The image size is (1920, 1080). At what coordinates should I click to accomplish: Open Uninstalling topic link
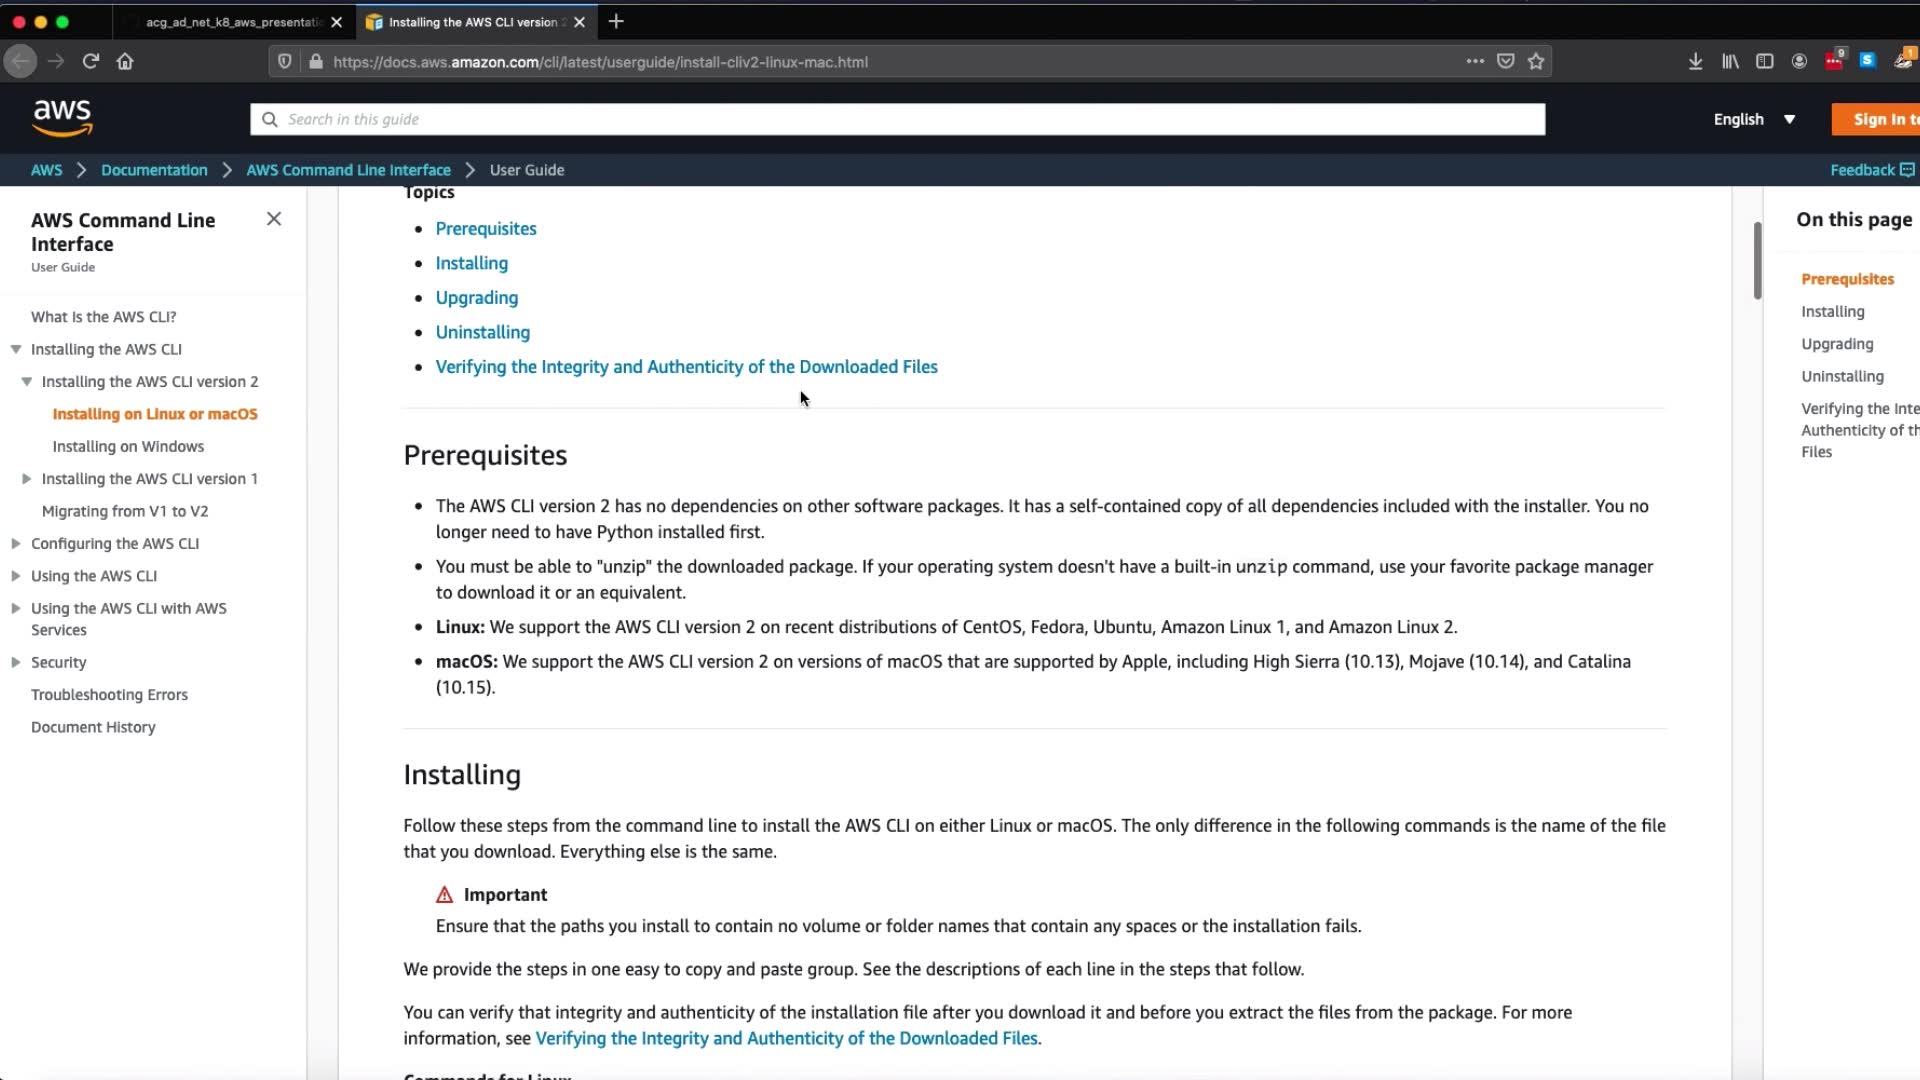click(482, 332)
